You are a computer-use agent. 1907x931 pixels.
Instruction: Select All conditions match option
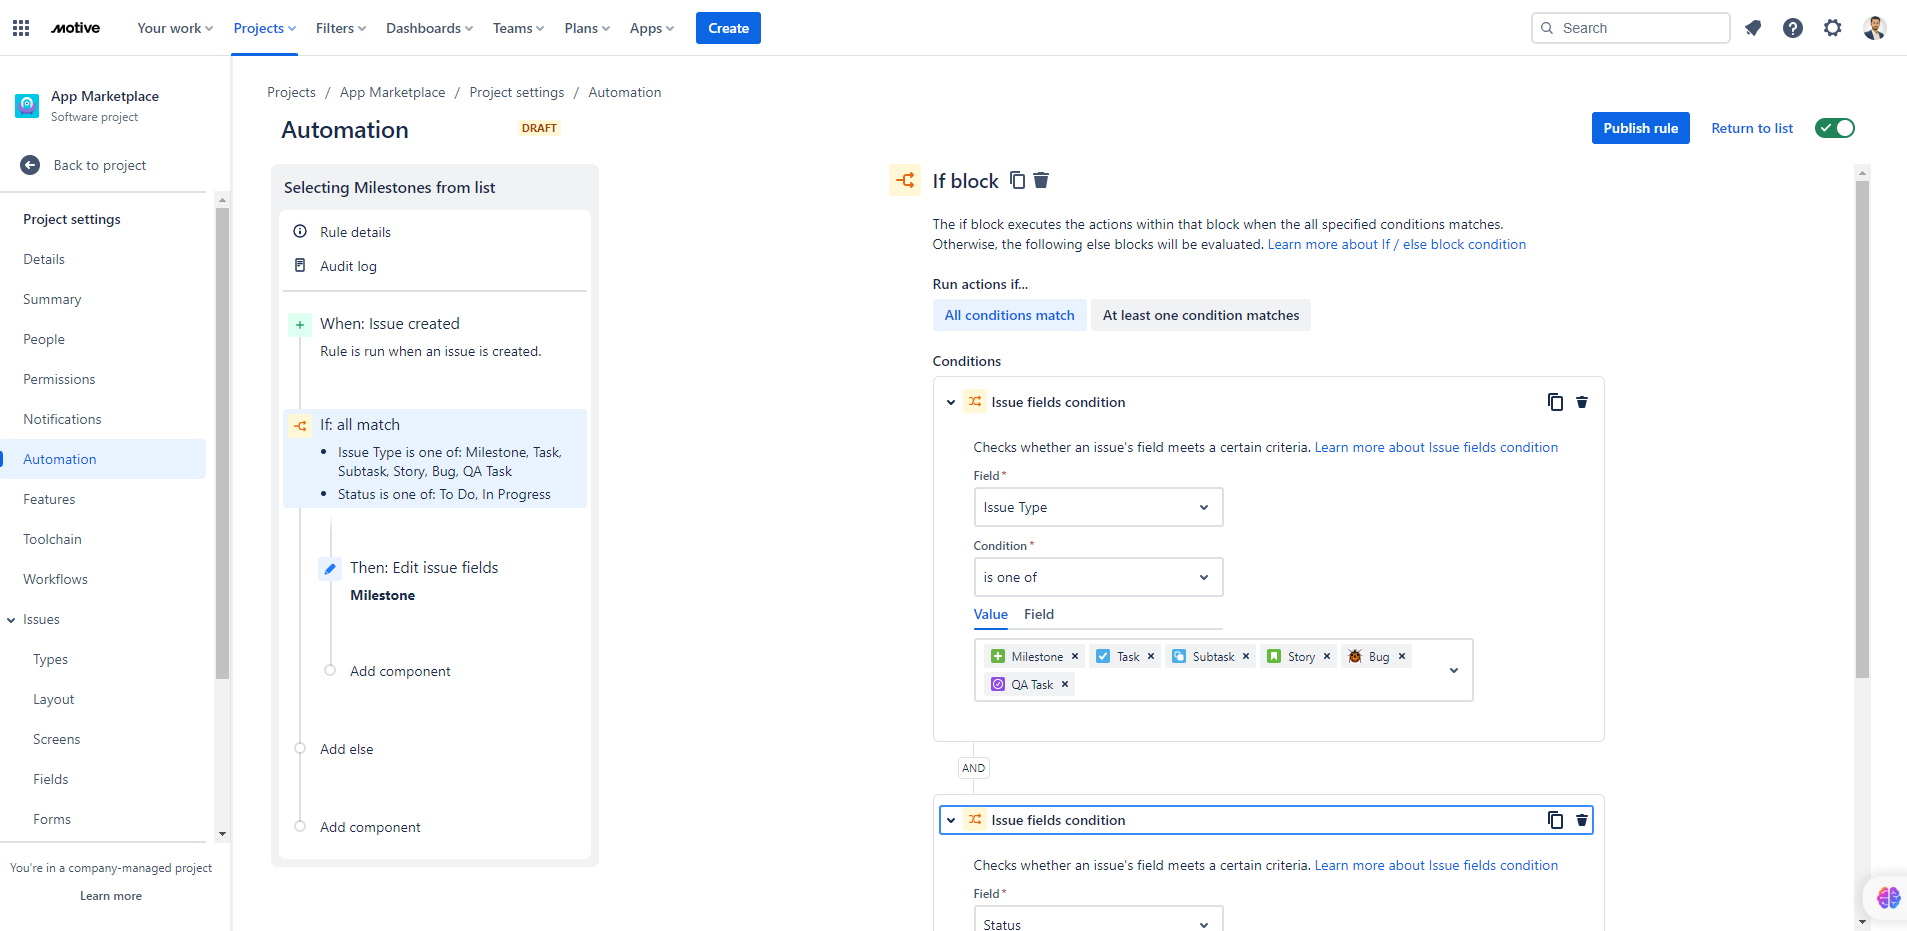pos(1009,315)
